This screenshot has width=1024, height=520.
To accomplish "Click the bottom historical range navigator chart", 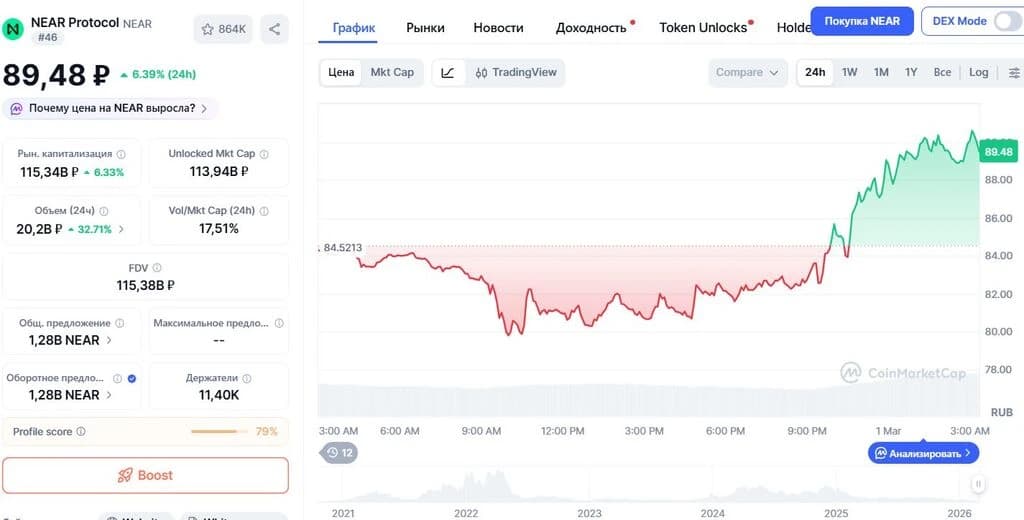I will [x=650, y=485].
